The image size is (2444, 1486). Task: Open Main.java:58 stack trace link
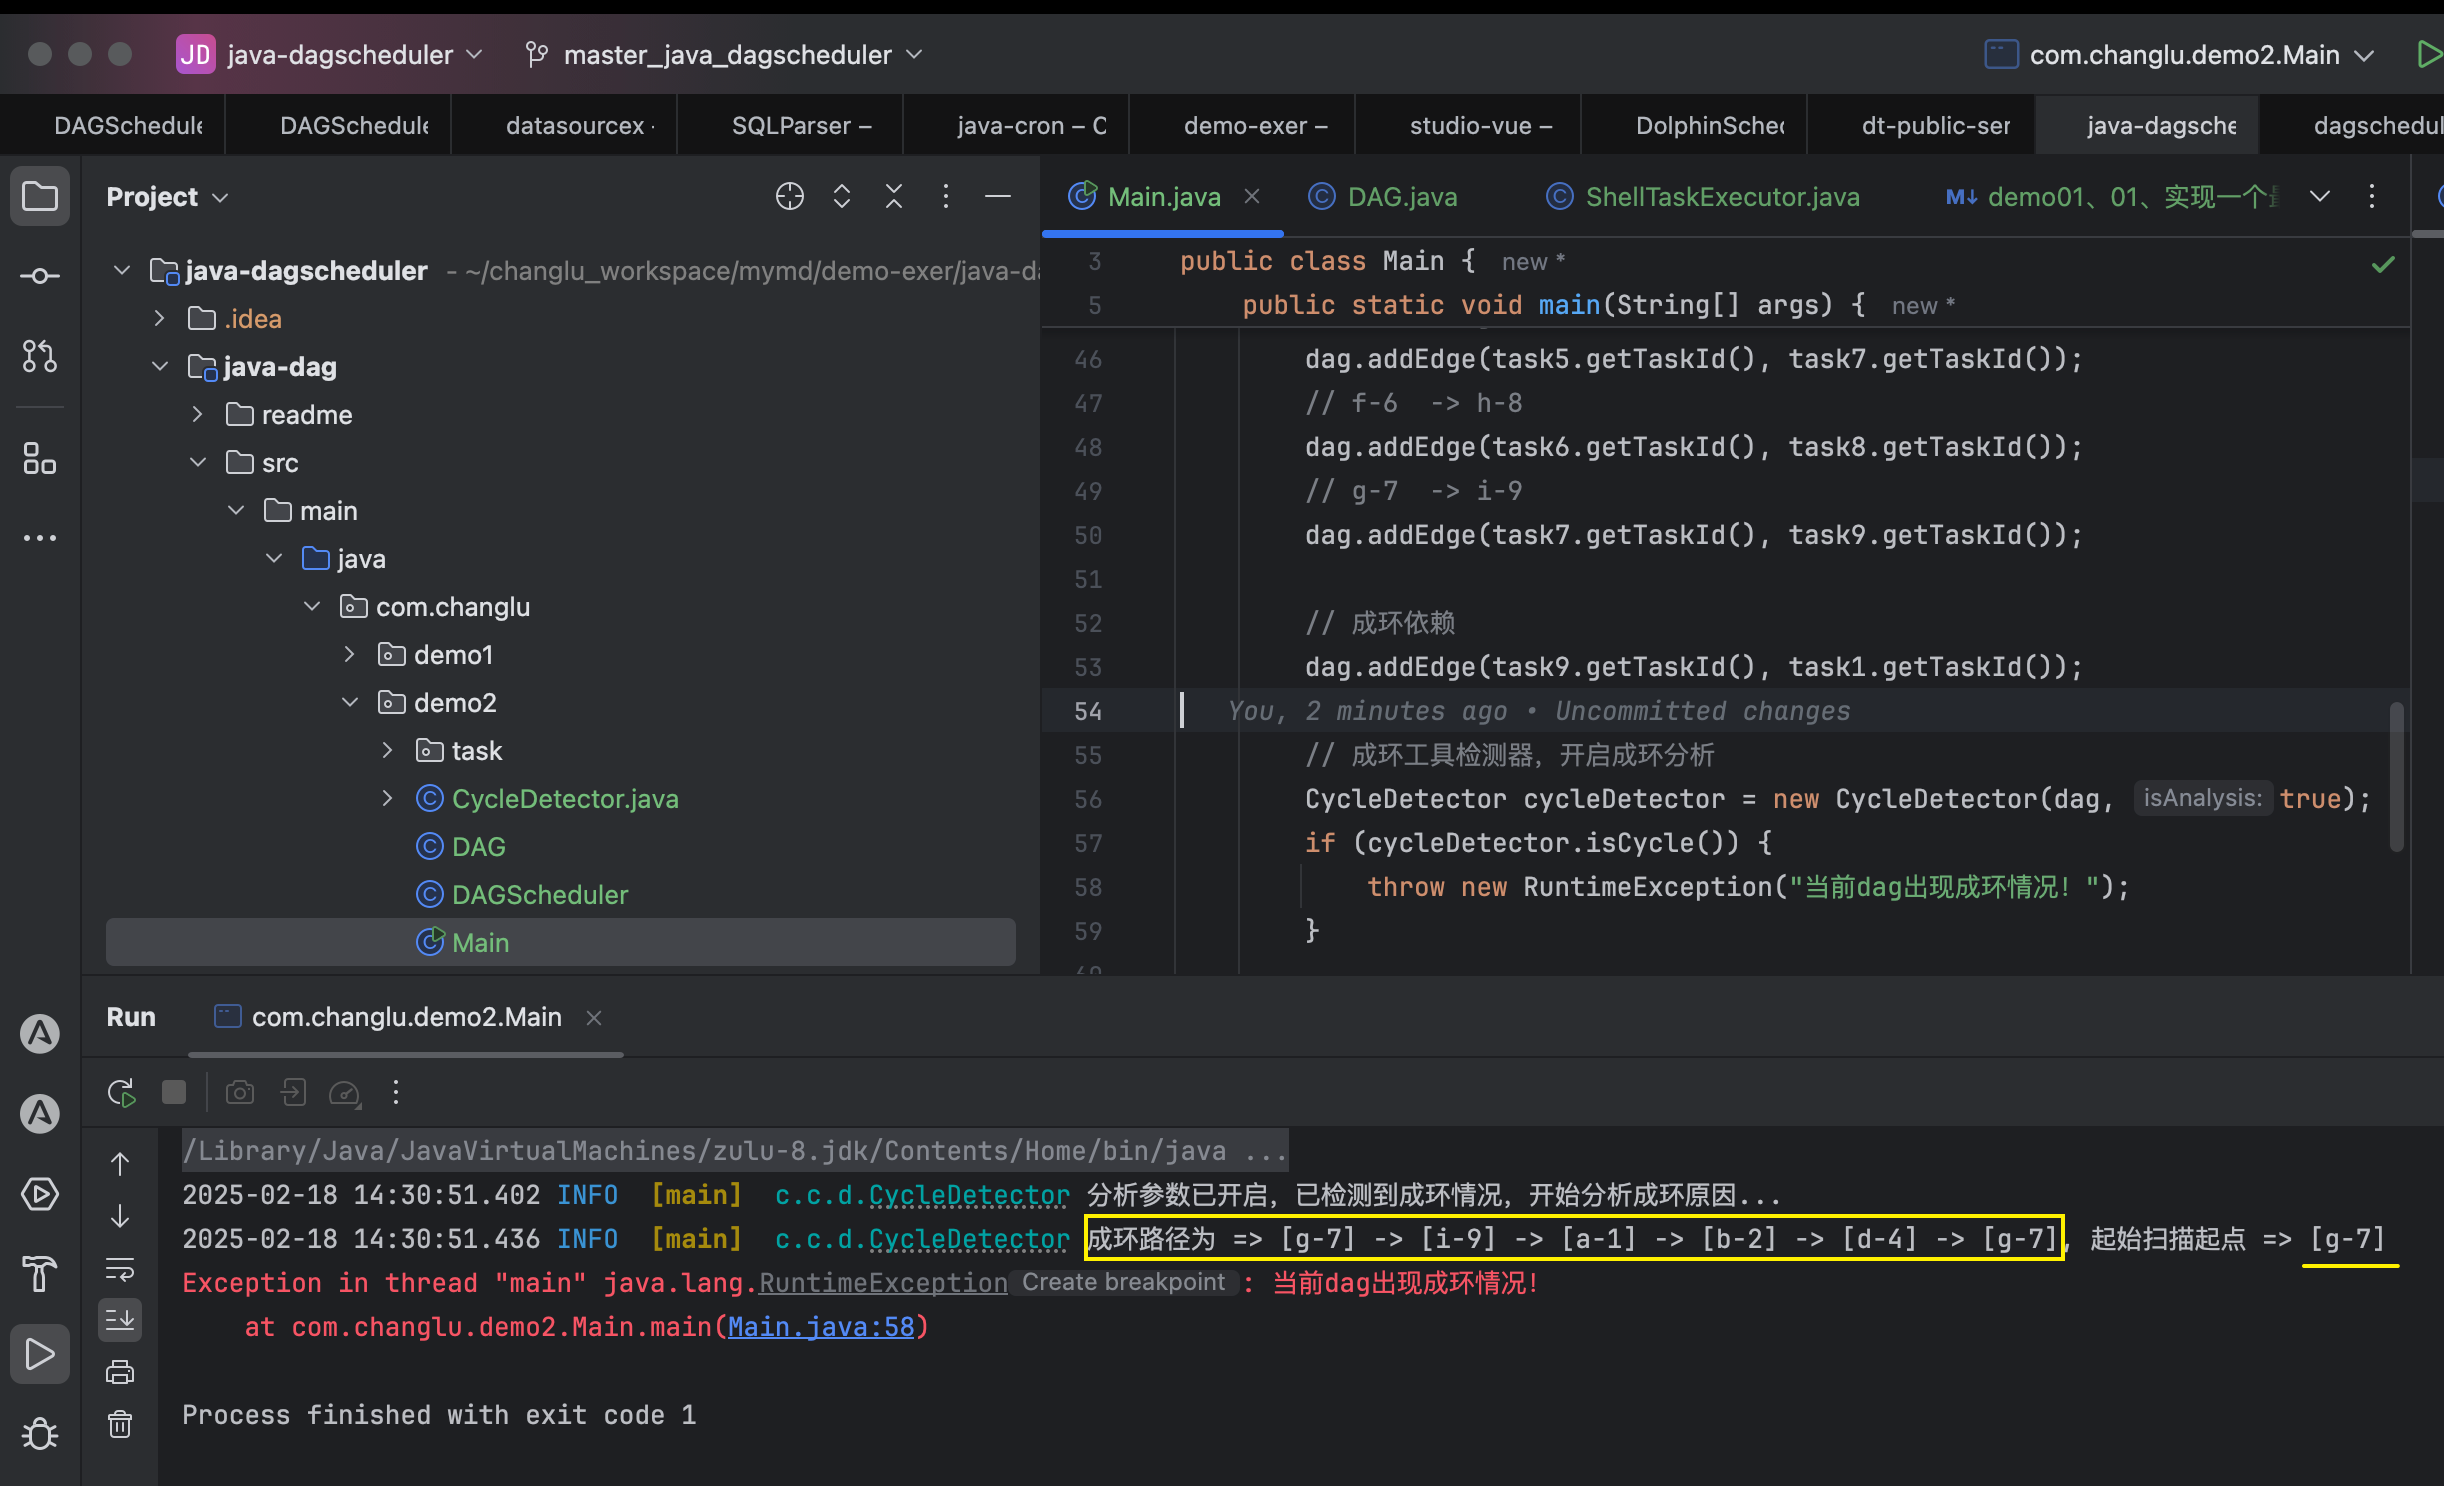pyautogui.click(x=821, y=1327)
